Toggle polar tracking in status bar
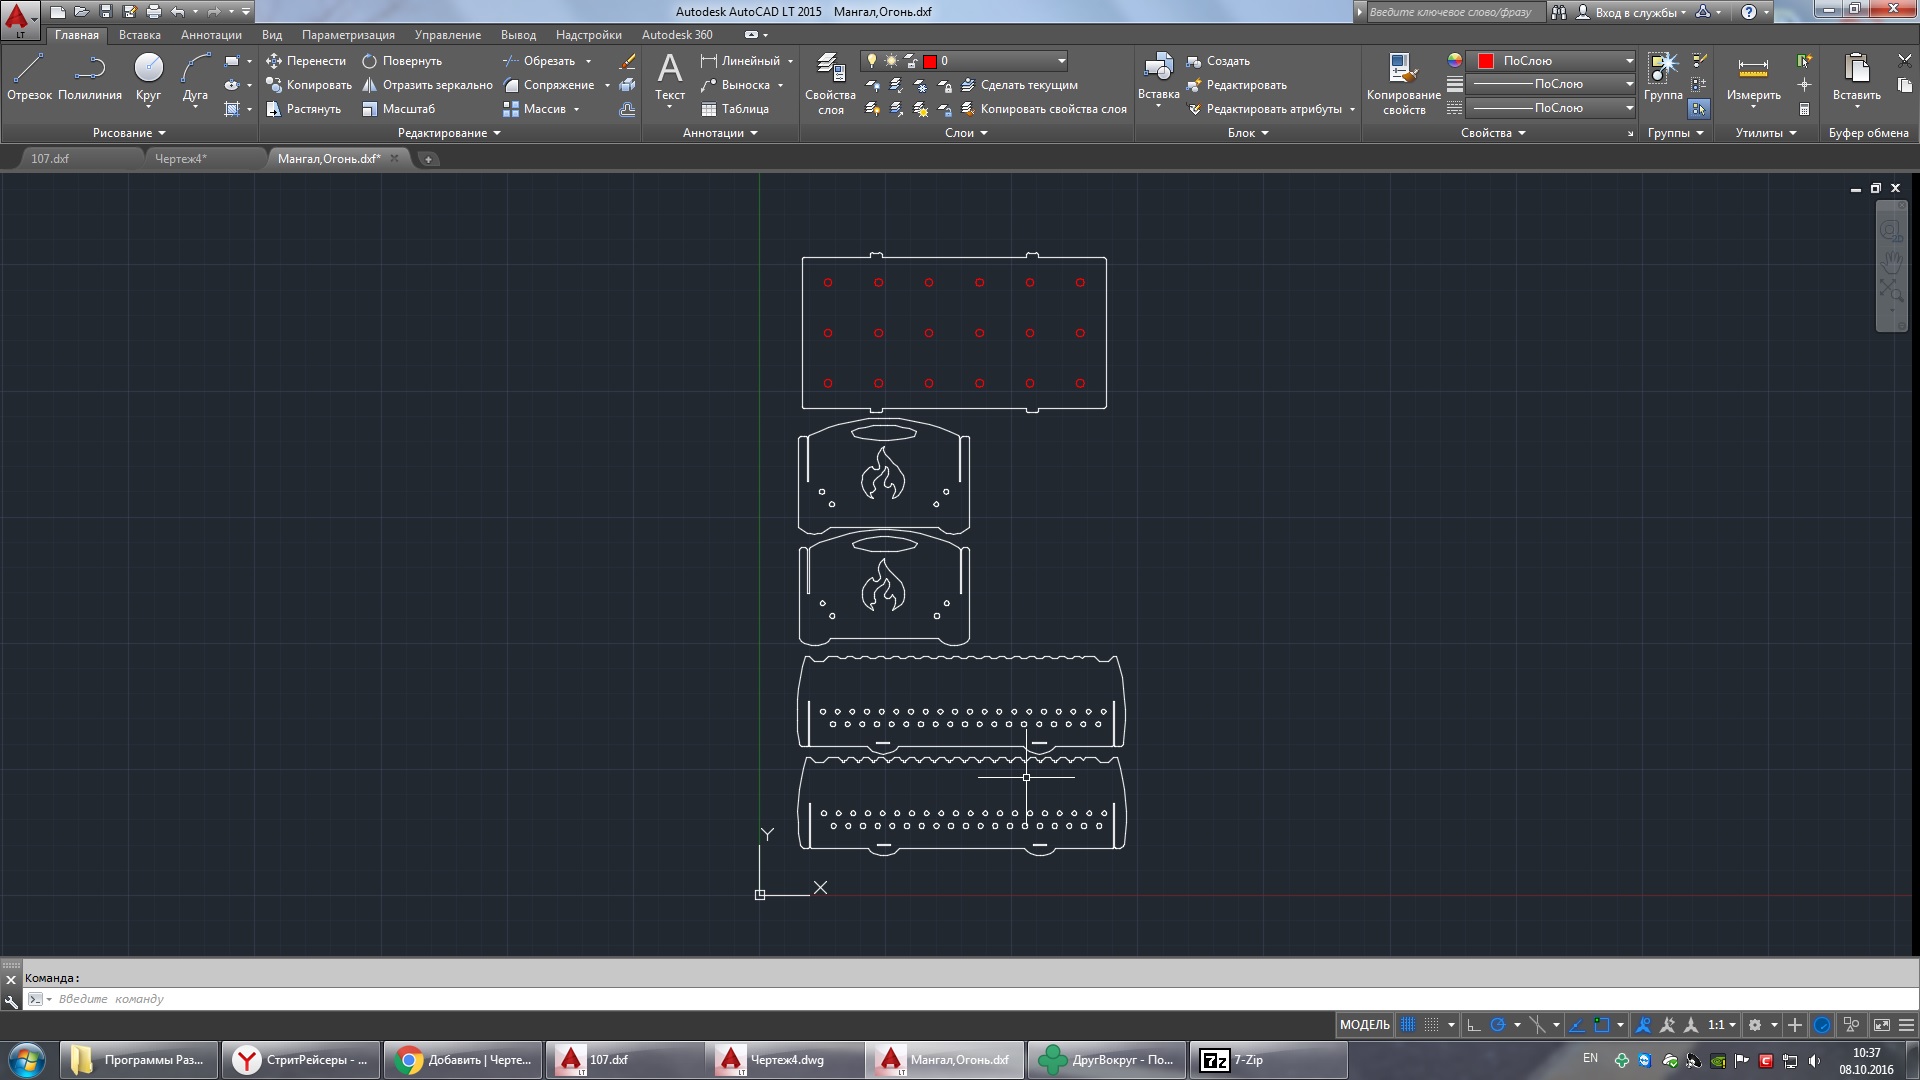 [1498, 1025]
